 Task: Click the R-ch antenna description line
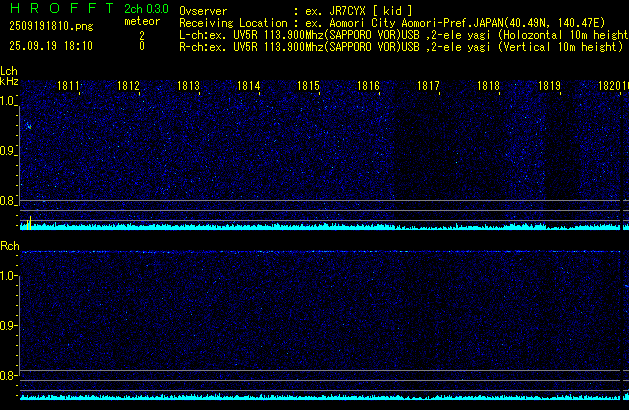tap(400, 46)
